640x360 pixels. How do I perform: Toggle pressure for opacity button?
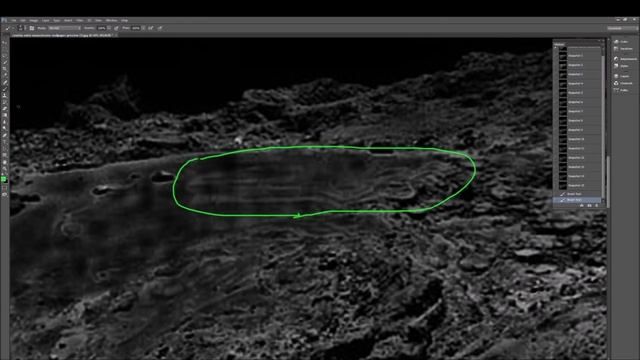(116, 28)
